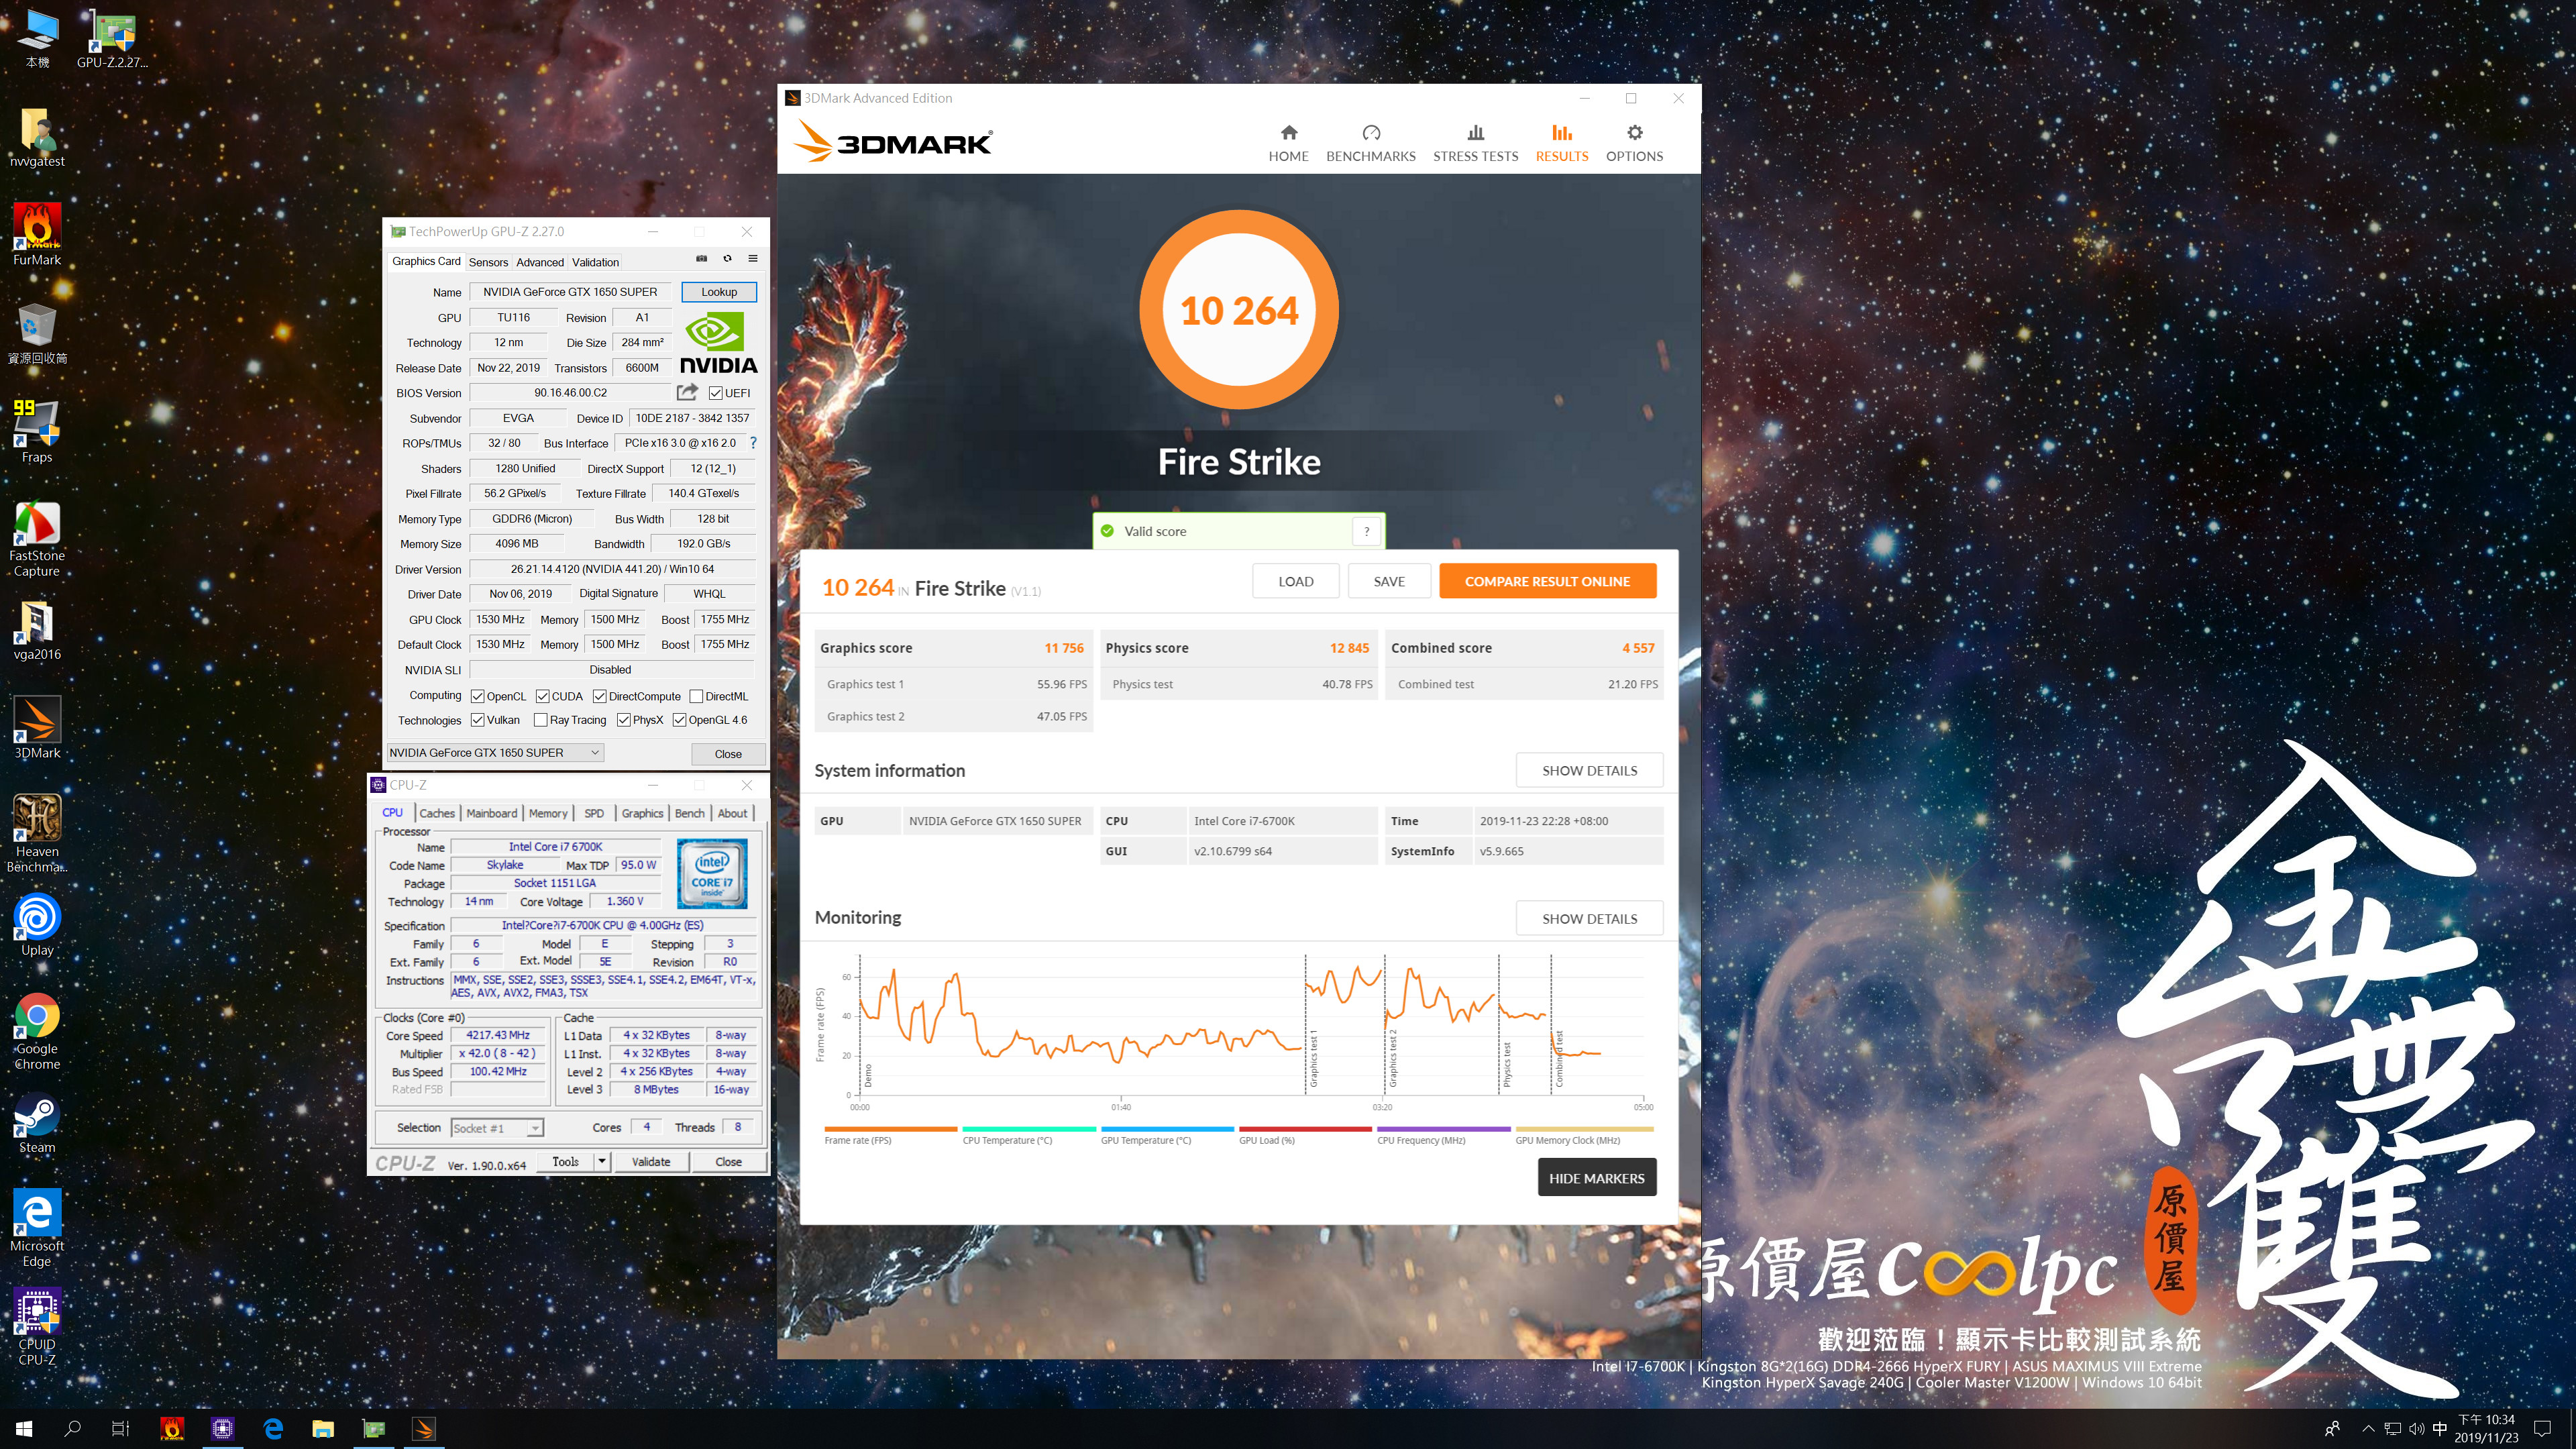Switch to the Advanced tab in GPU-Z
2576x1449 pixels.
540,262
